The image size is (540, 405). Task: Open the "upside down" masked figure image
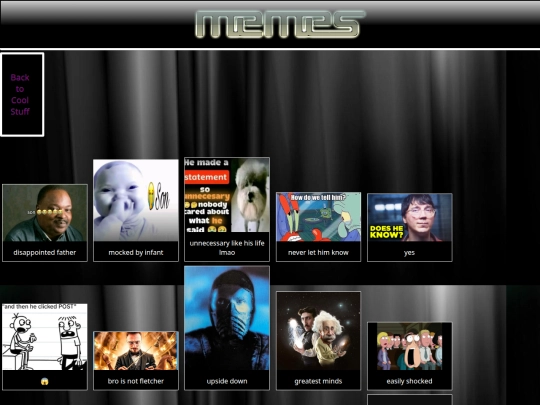[x=227, y=318]
